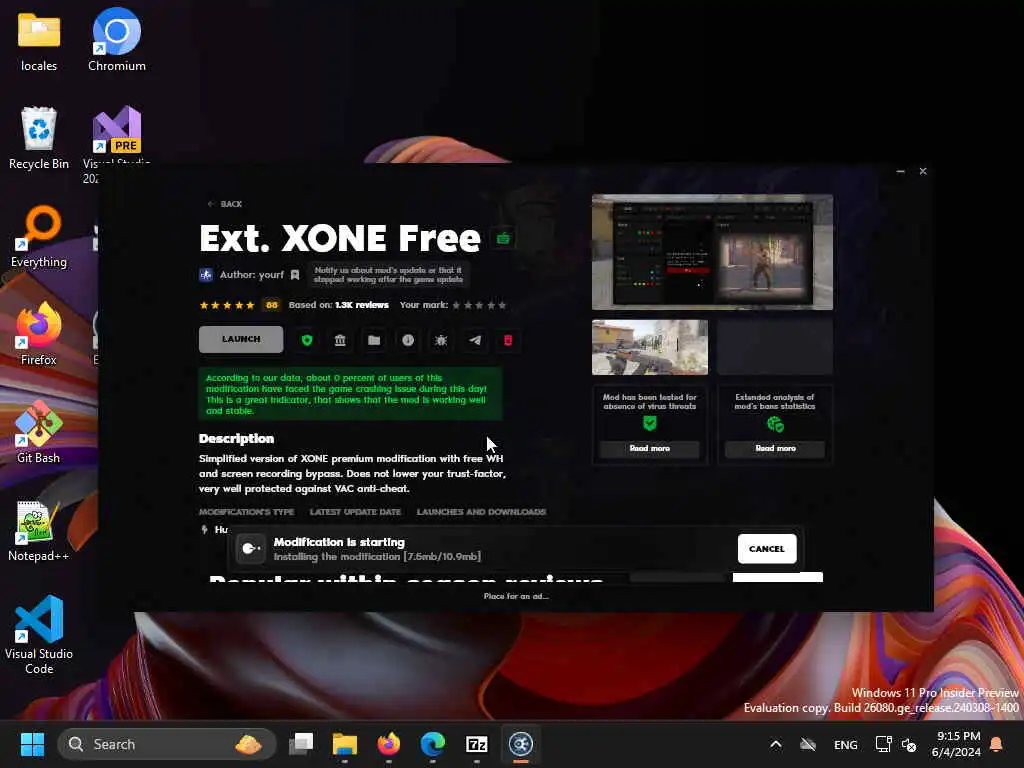The width and height of the screenshot is (1024, 768).
Task: Open Firefox from the taskbar
Action: [x=389, y=744]
